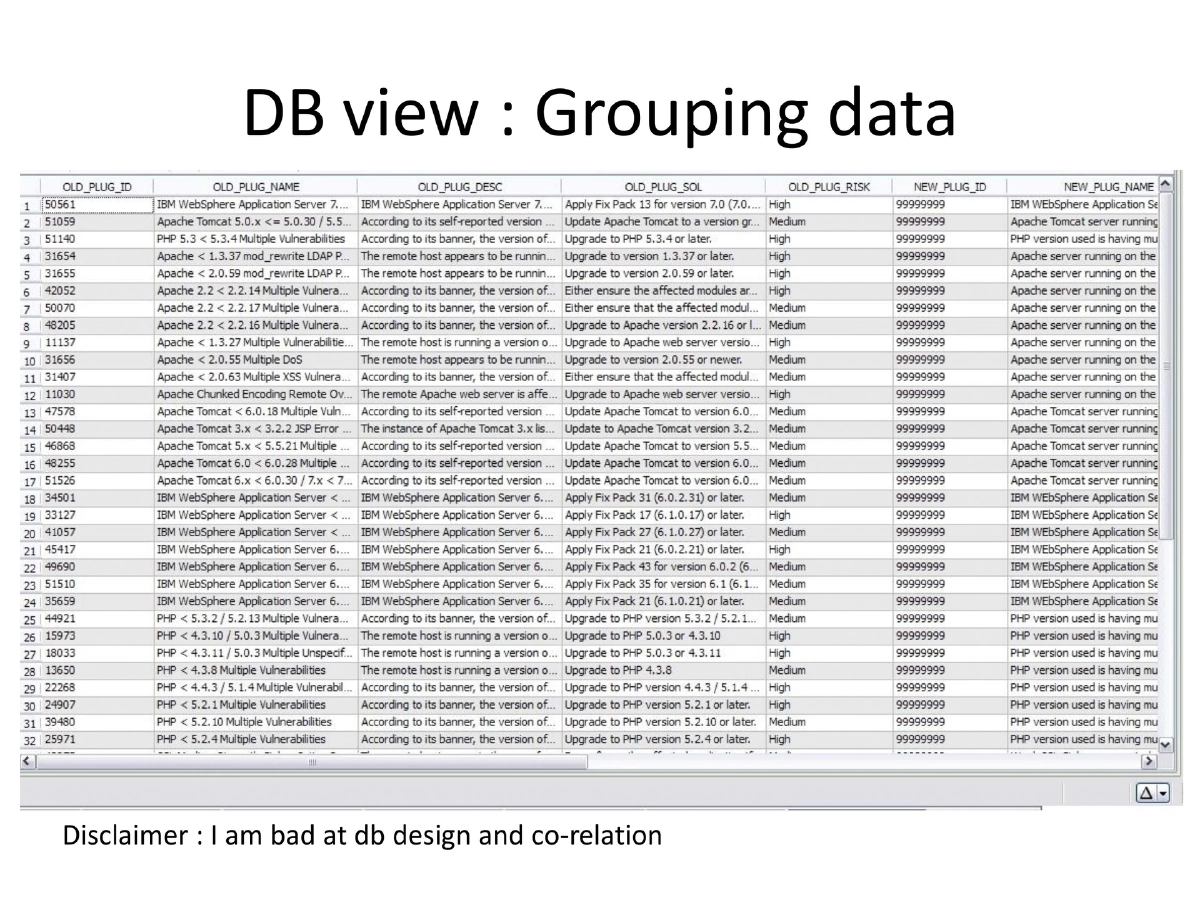
Task: Click the top-left select-all corner cell
Action: click(30, 186)
